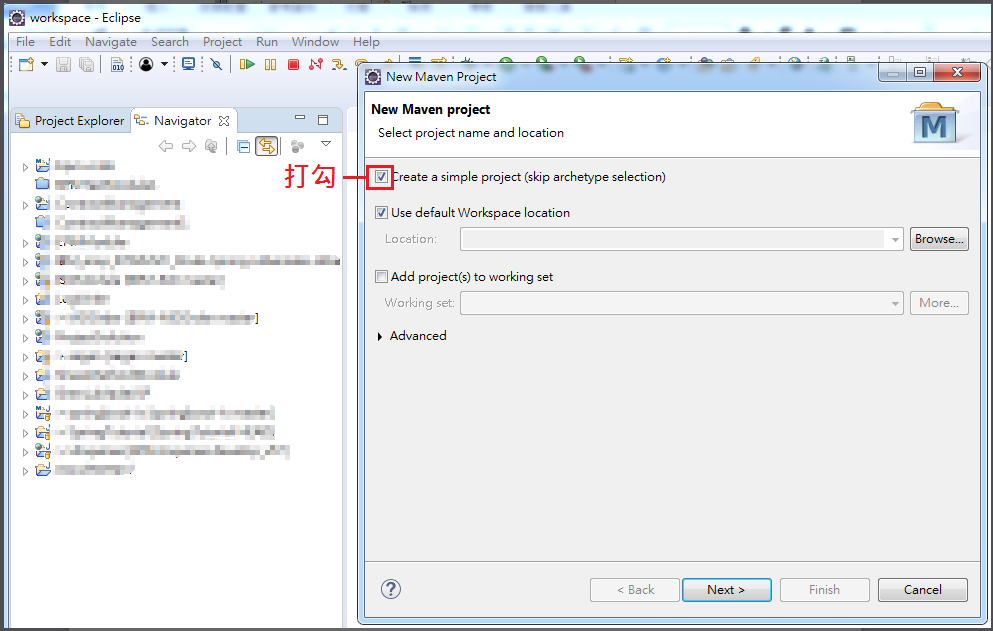Image resolution: width=993 pixels, height=631 pixels.
Task: Expand the Advanced section
Action: (x=379, y=336)
